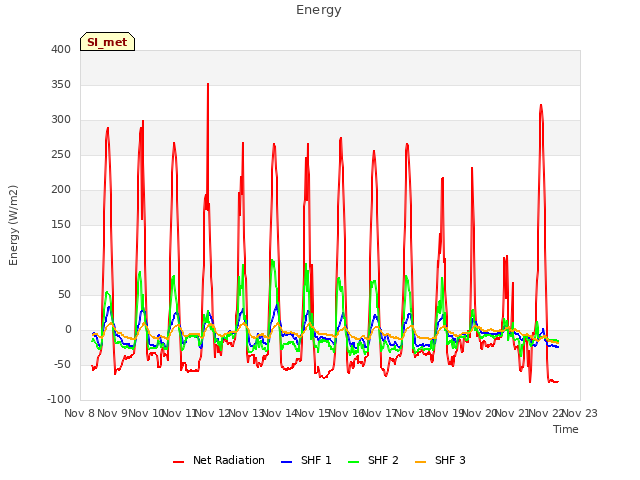Click the Net Radiation peak near Nov 22
640x480 pixels.
(x=541, y=105)
